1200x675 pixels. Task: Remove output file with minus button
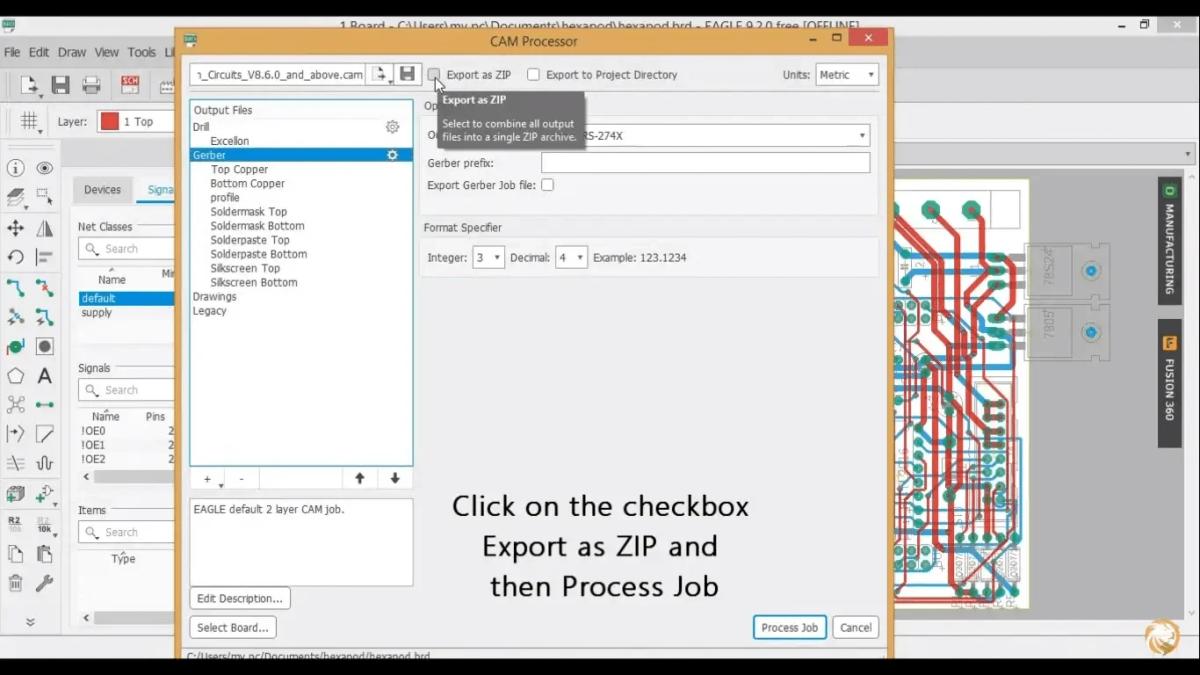pos(241,479)
